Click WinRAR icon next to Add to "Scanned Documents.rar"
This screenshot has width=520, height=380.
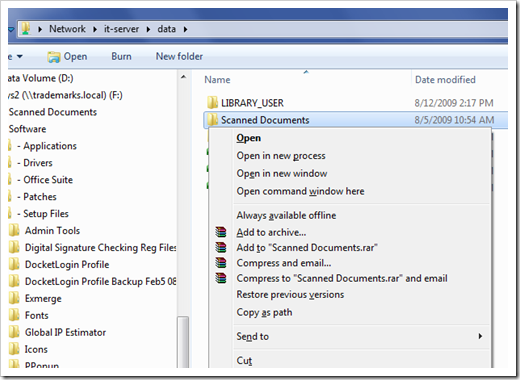tap(221, 247)
